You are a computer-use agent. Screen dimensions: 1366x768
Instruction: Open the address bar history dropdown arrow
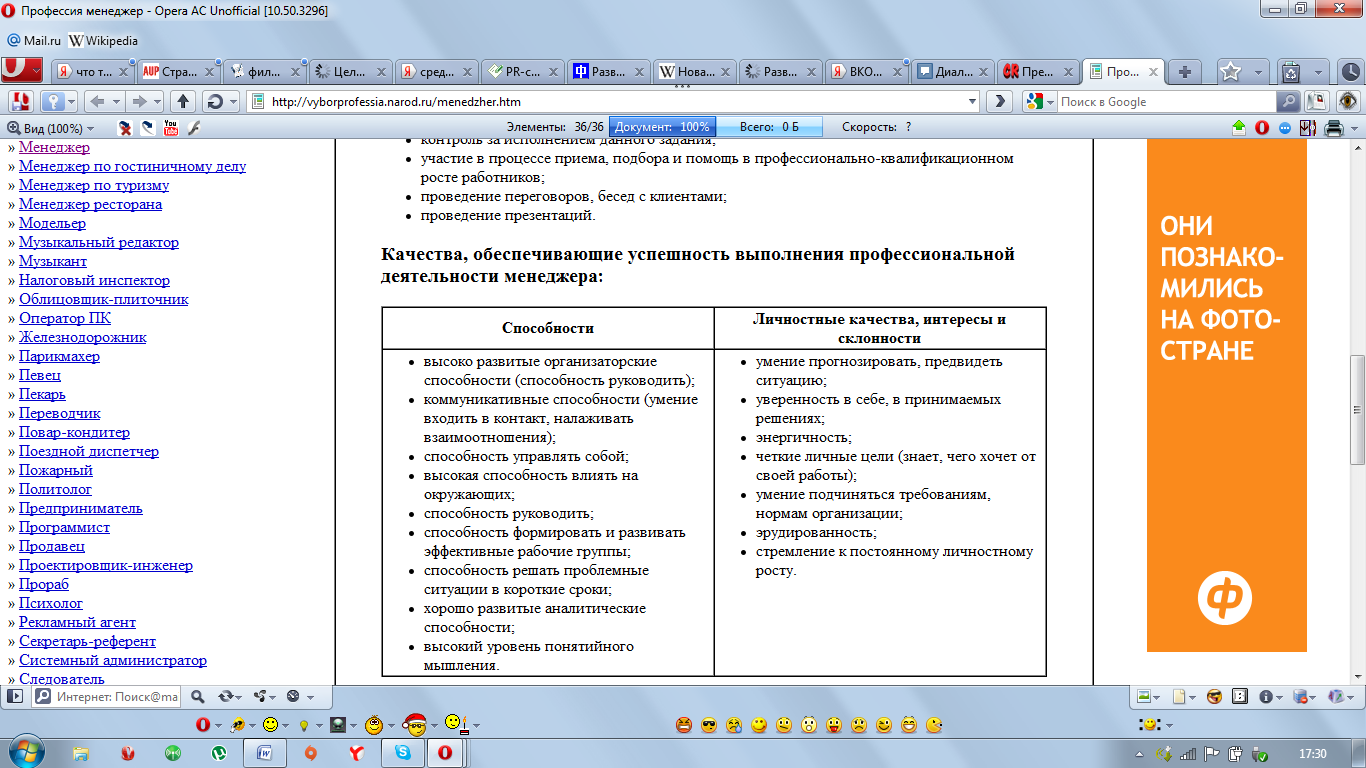pos(973,101)
